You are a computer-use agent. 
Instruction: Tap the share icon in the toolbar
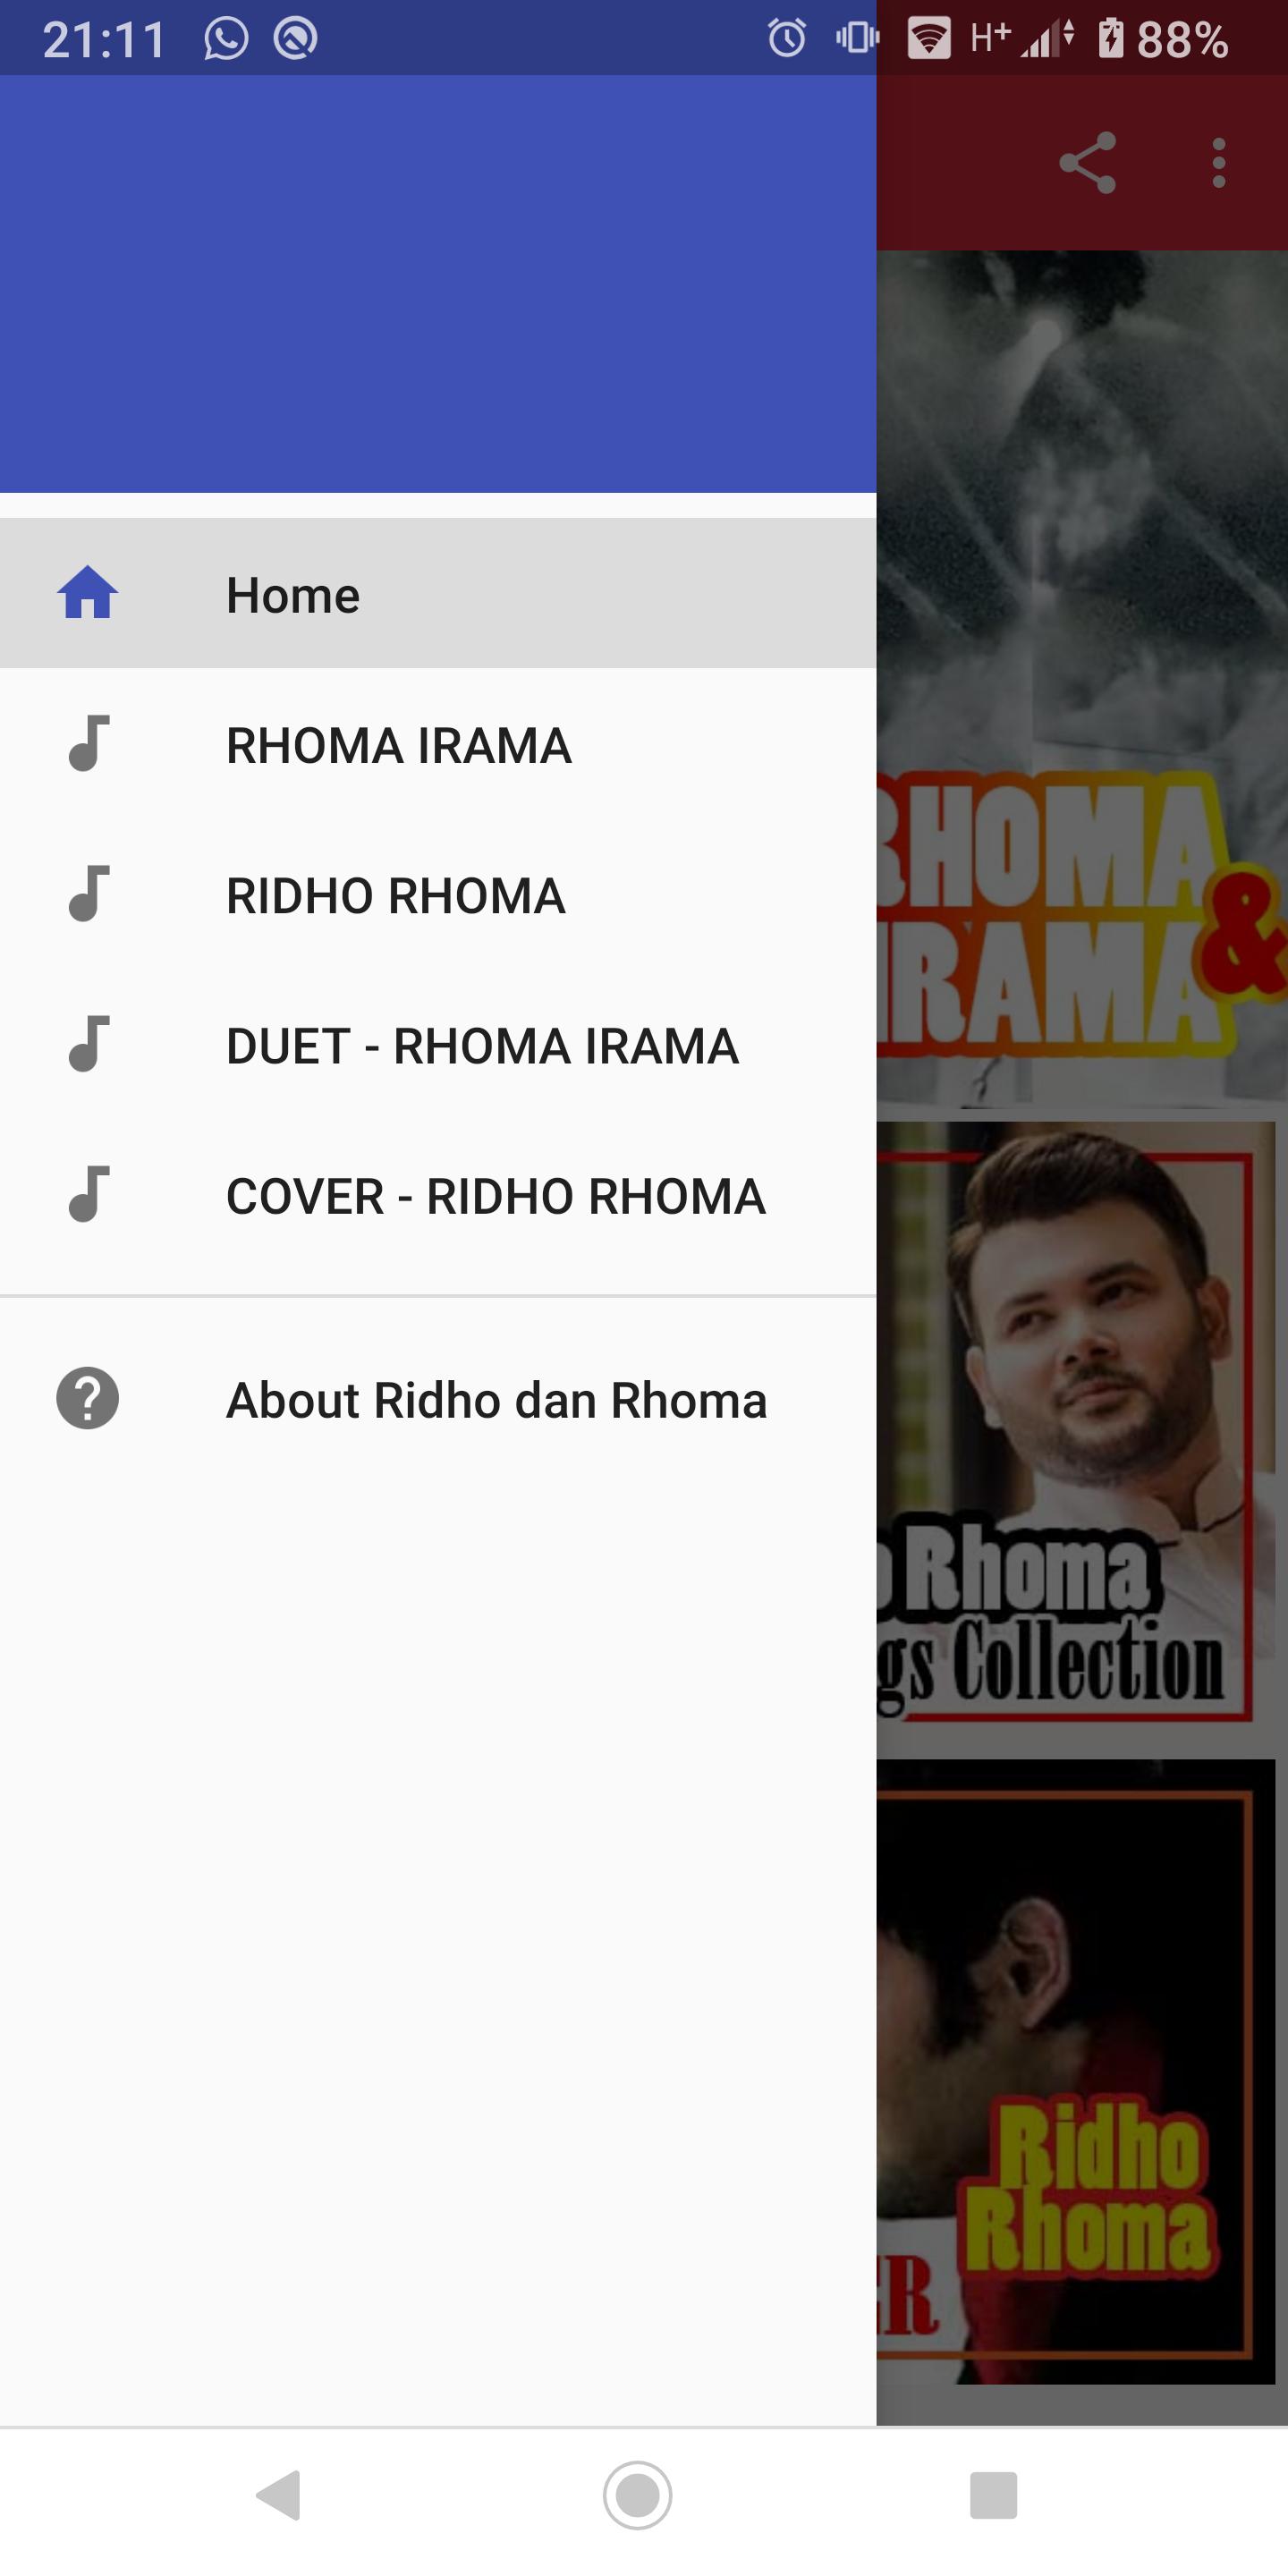(1087, 162)
